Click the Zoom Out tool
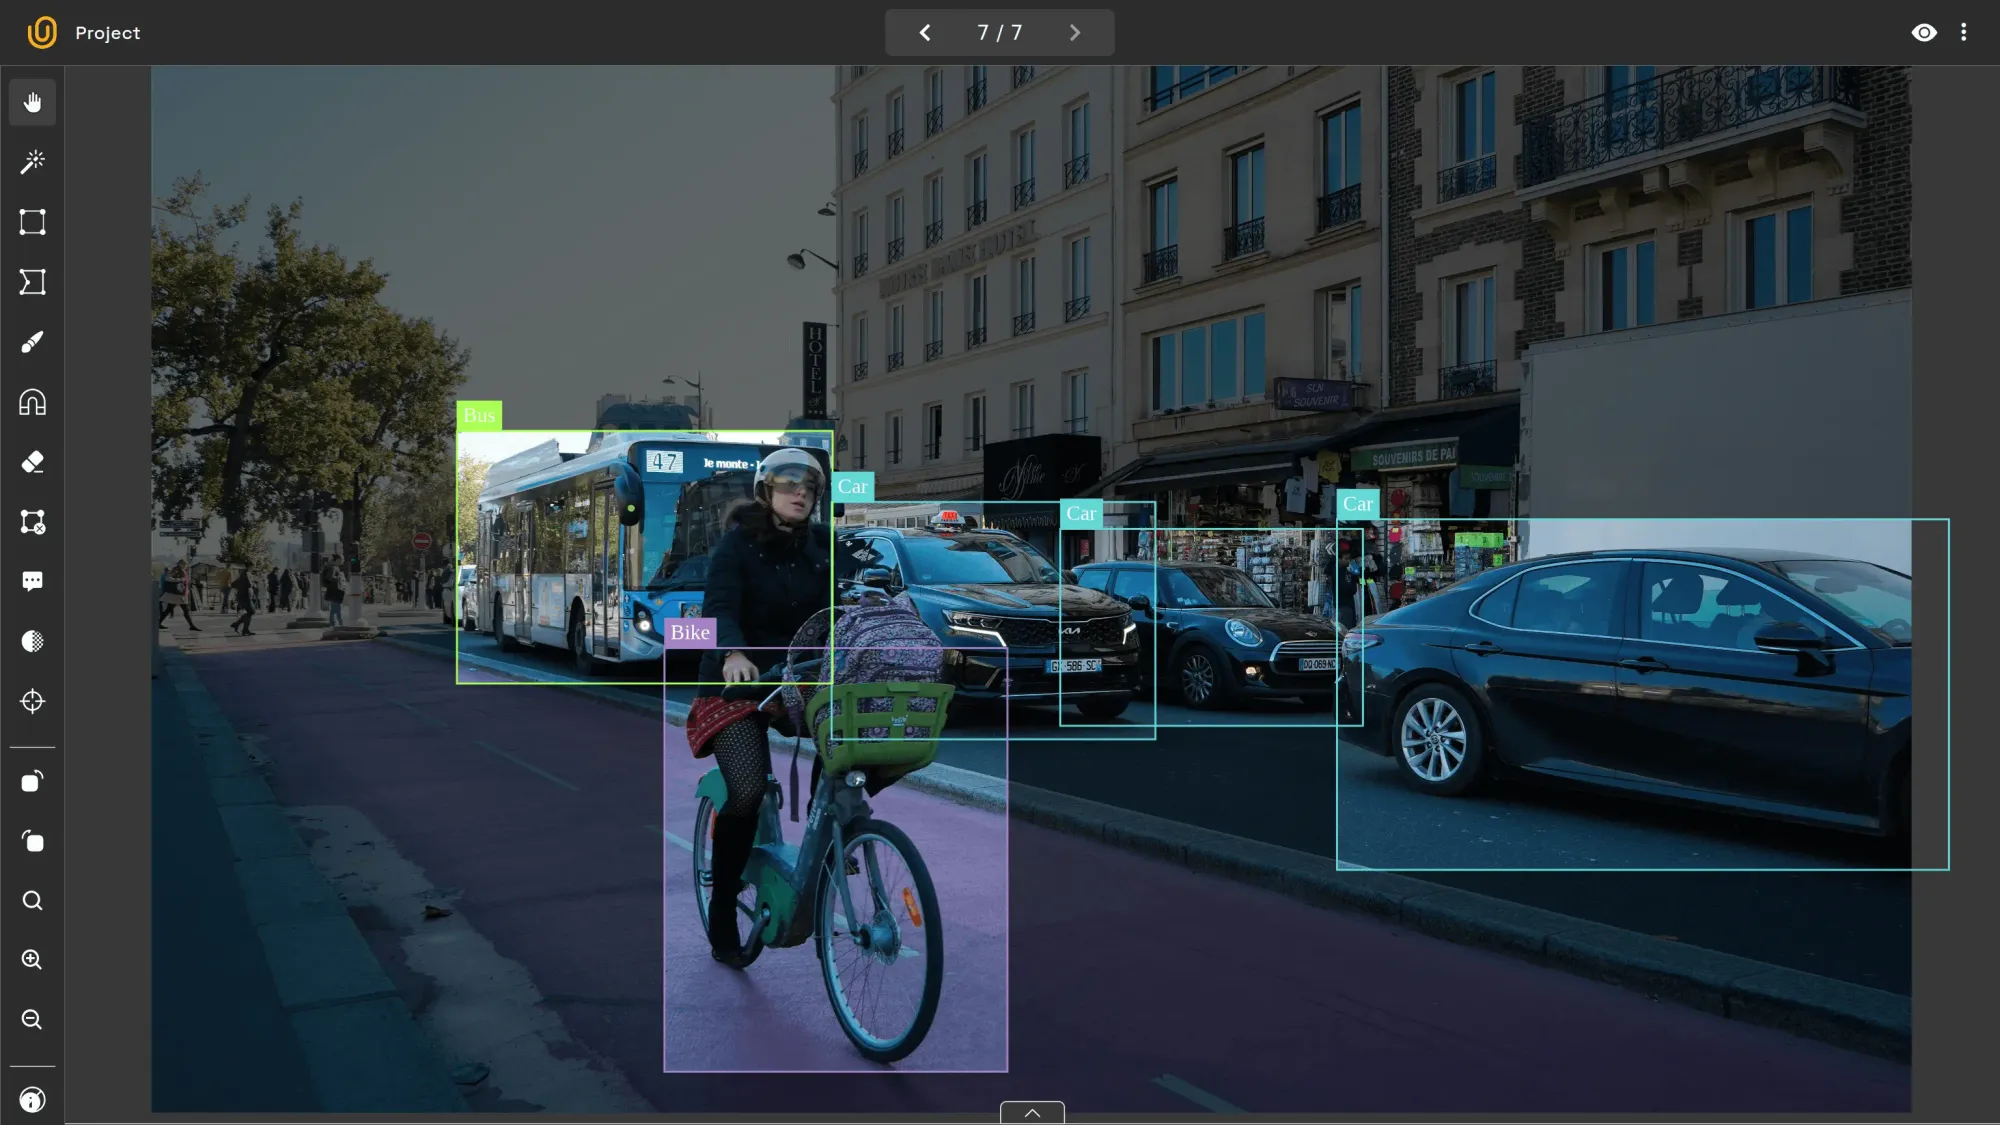The height and width of the screenshot is (1125, 2000). [32, 1019]
